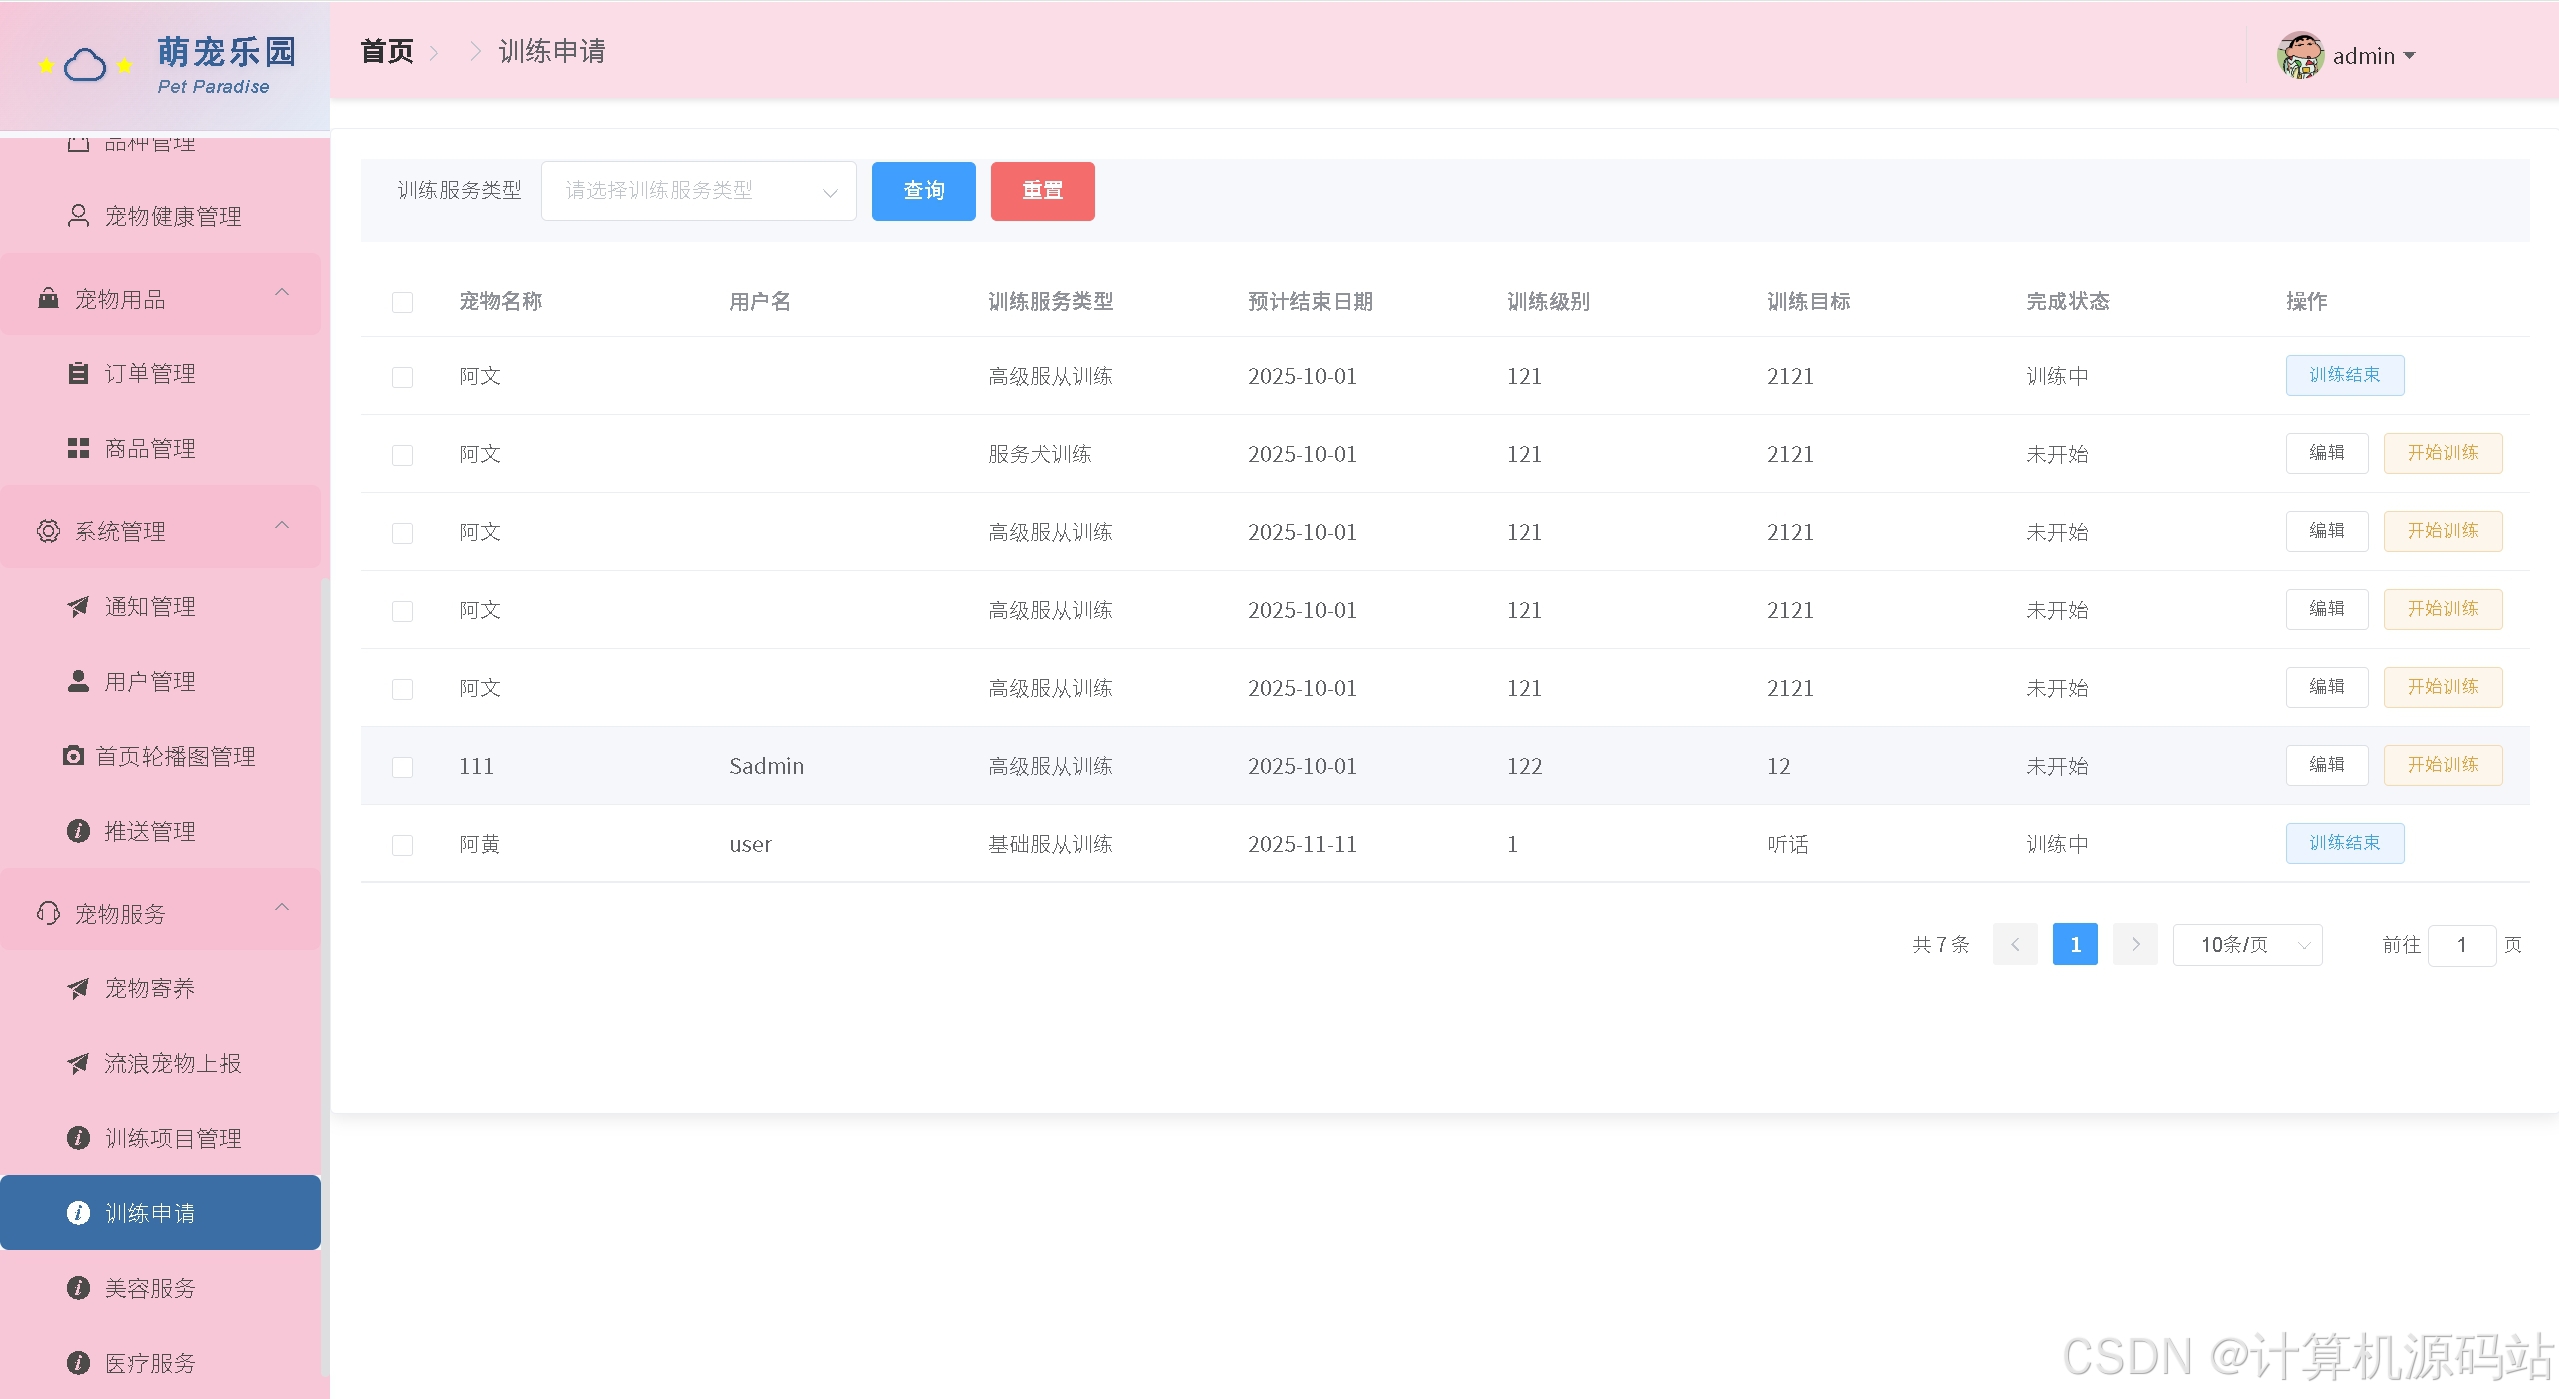Click the 首页轮播图管理 camera icon
The height and width of the screenshot is (1399, 2559).
pos(73,756)
